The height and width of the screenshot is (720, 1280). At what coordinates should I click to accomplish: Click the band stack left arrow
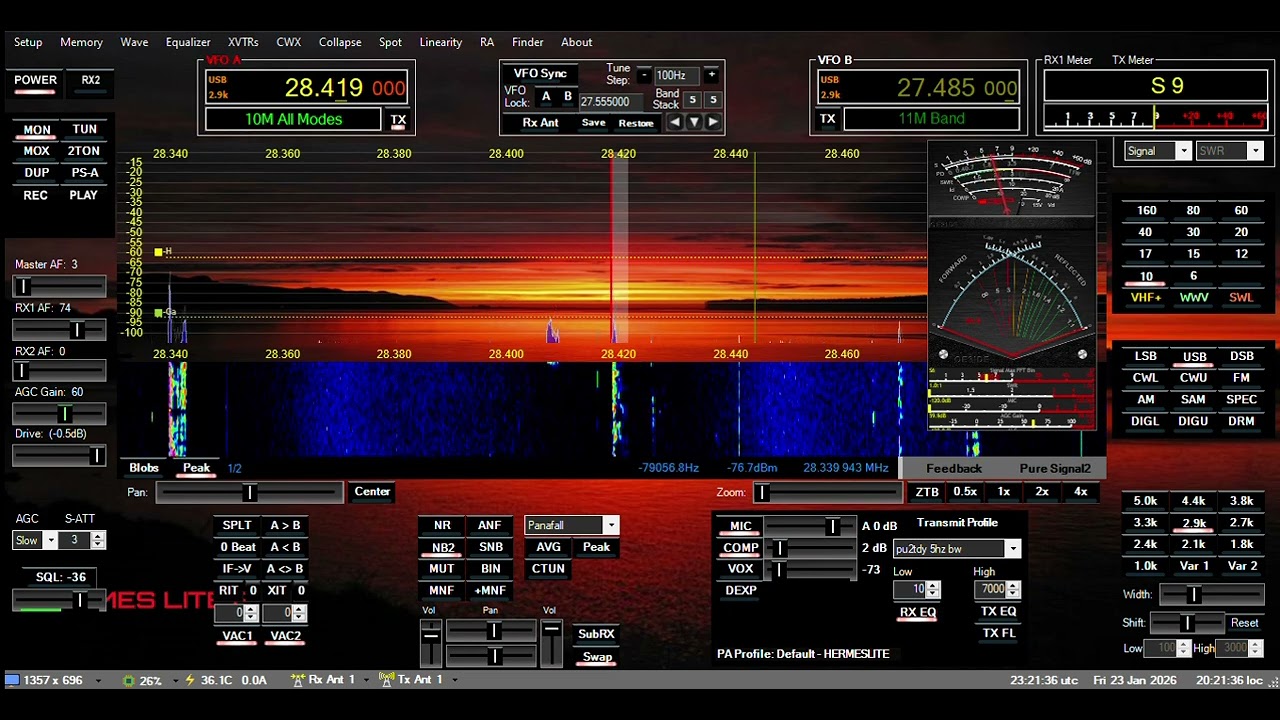point(675,122)
